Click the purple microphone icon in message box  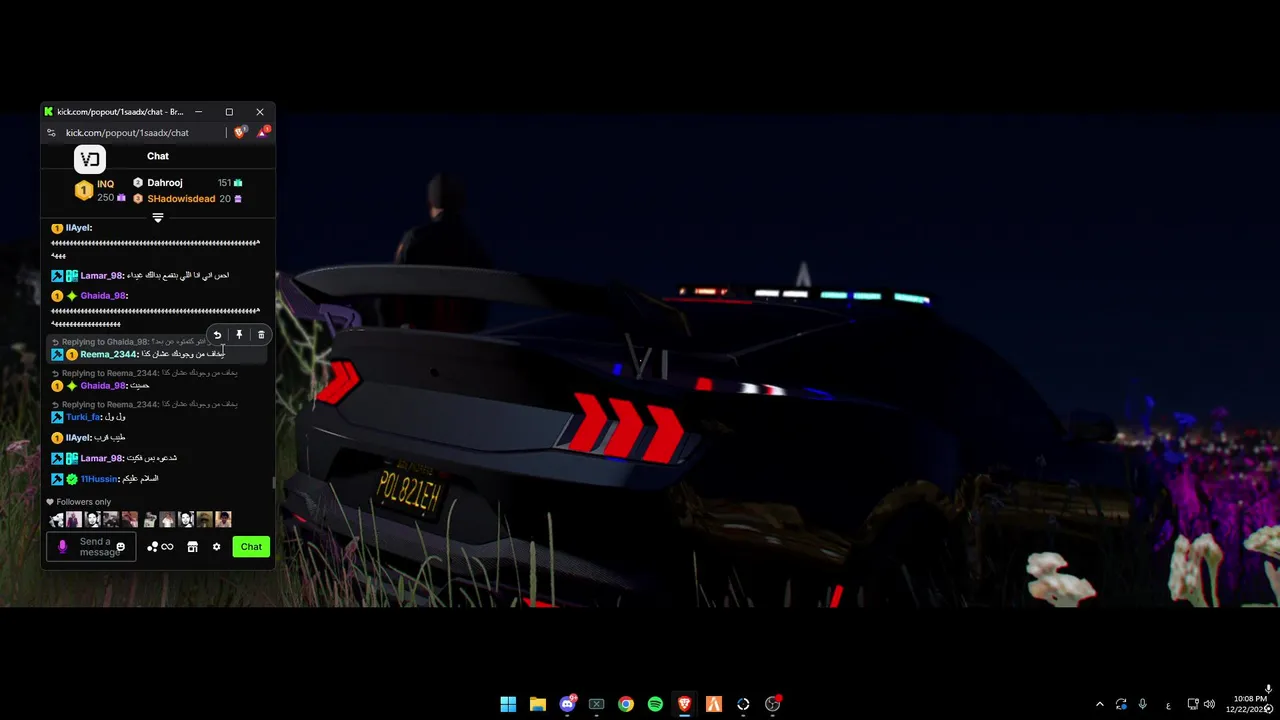pos(62,547)
